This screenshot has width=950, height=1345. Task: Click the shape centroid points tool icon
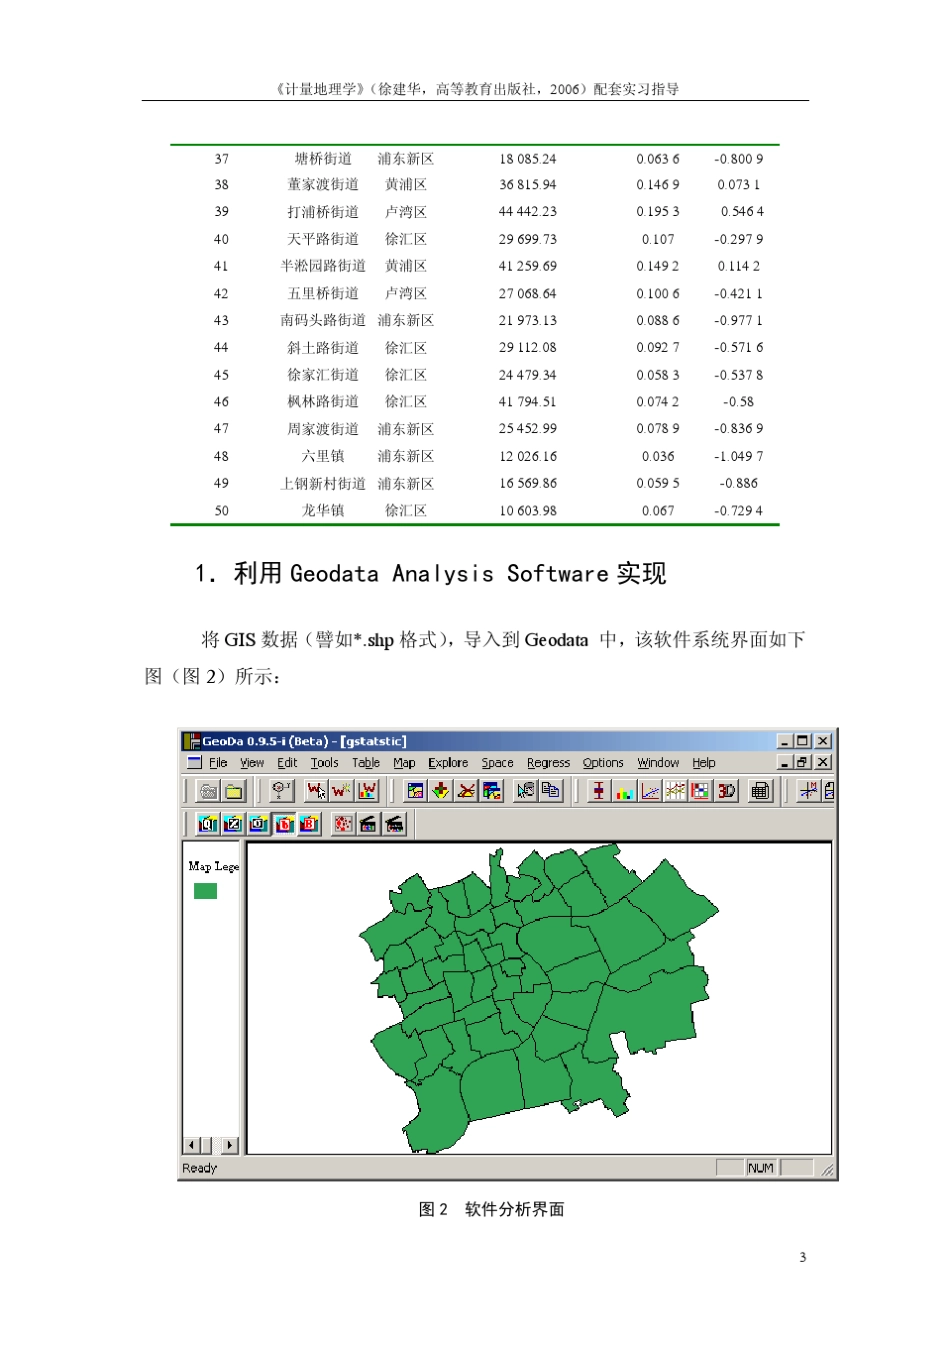(282, 791)
